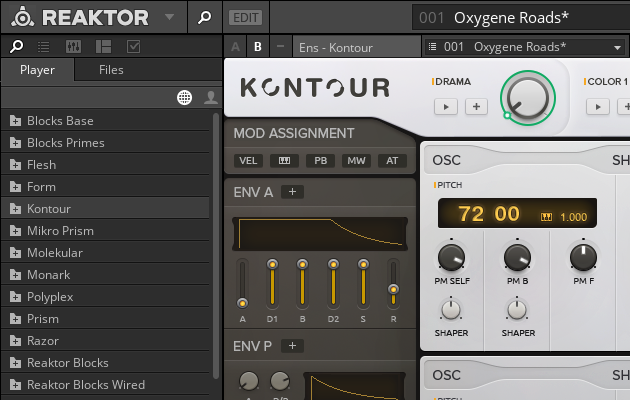
Task: Open the Molekular folder
Action: click(105, 253)
